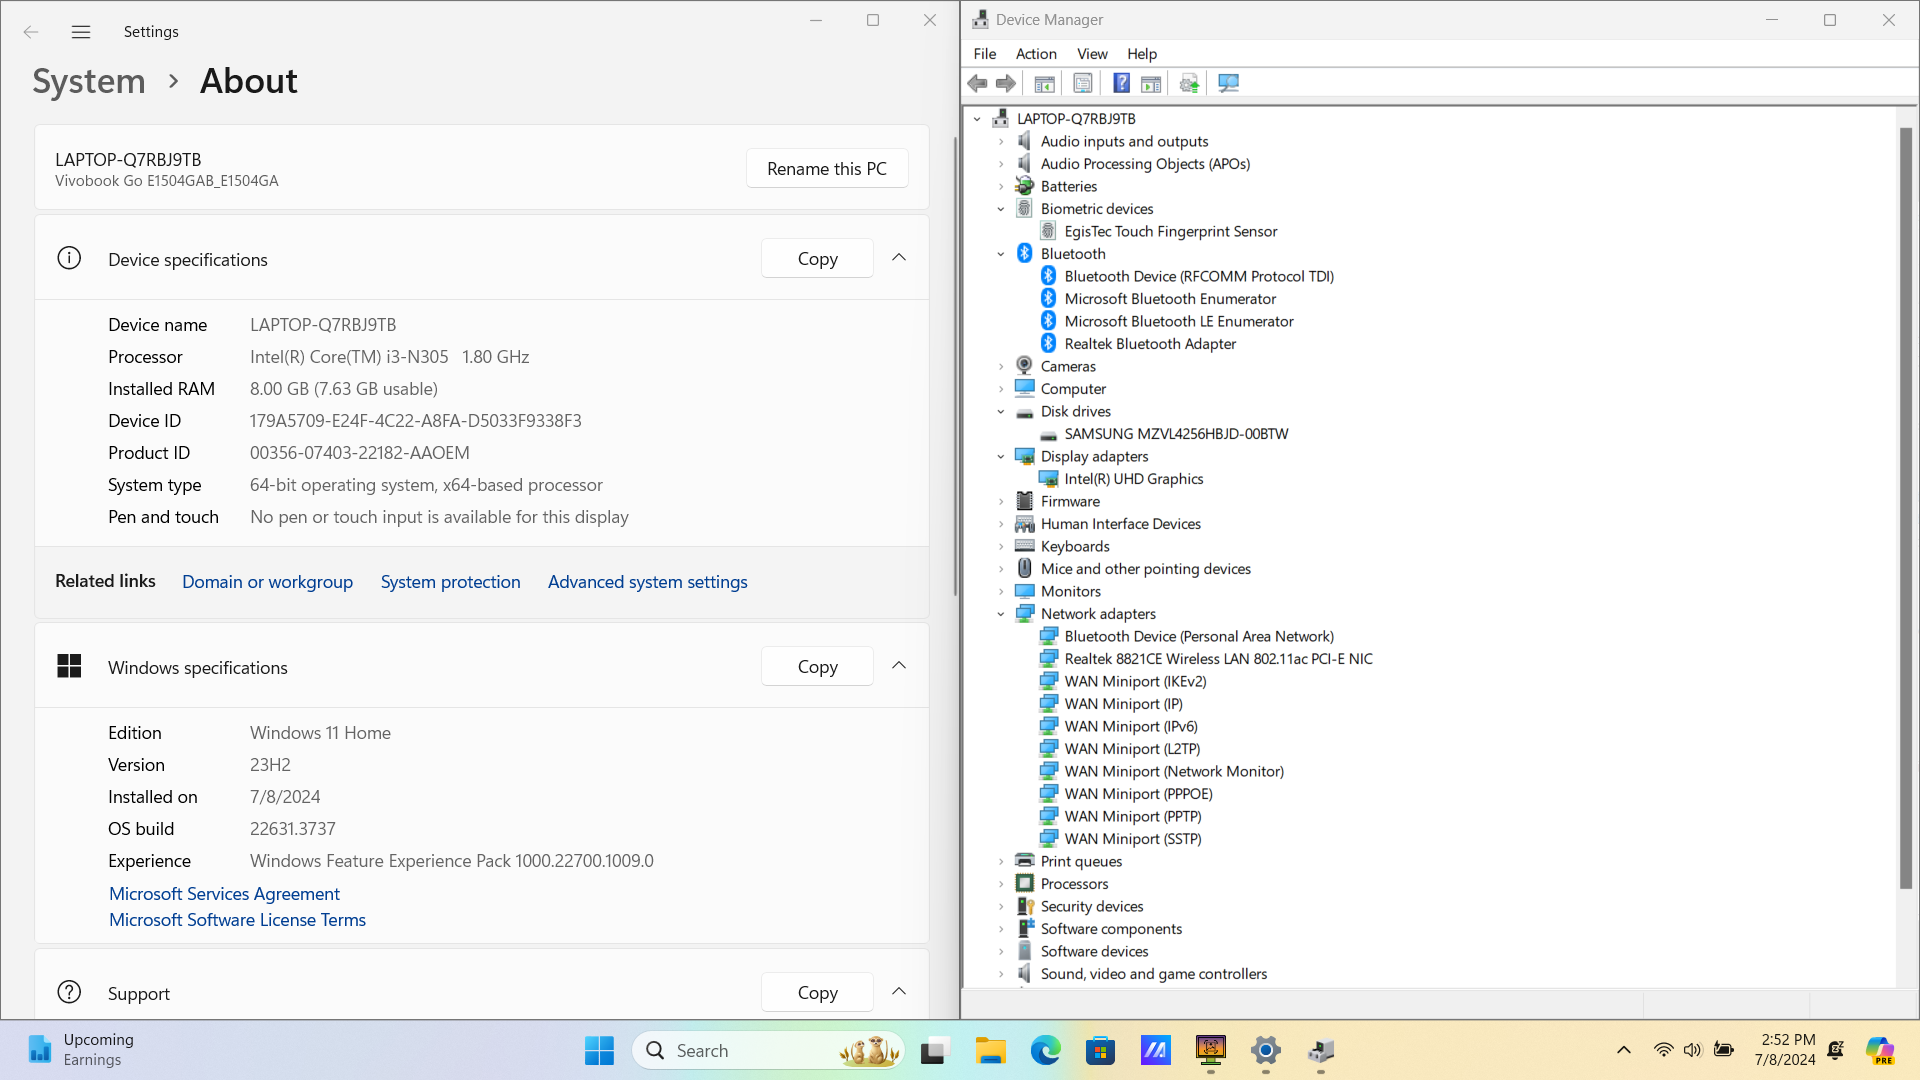Copy the Device specifications
The width and height of the screenshot is (1920, 1080).
(x=817, y=258)
